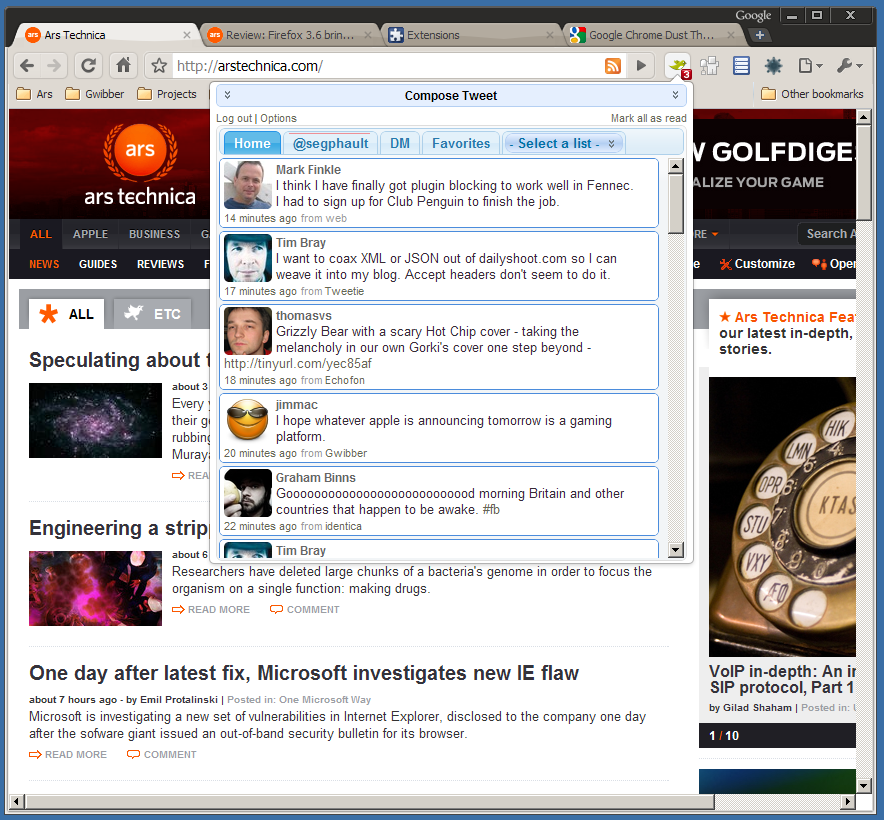
Task: Open the Ars bookmarks folder
Action: [34, 94]
